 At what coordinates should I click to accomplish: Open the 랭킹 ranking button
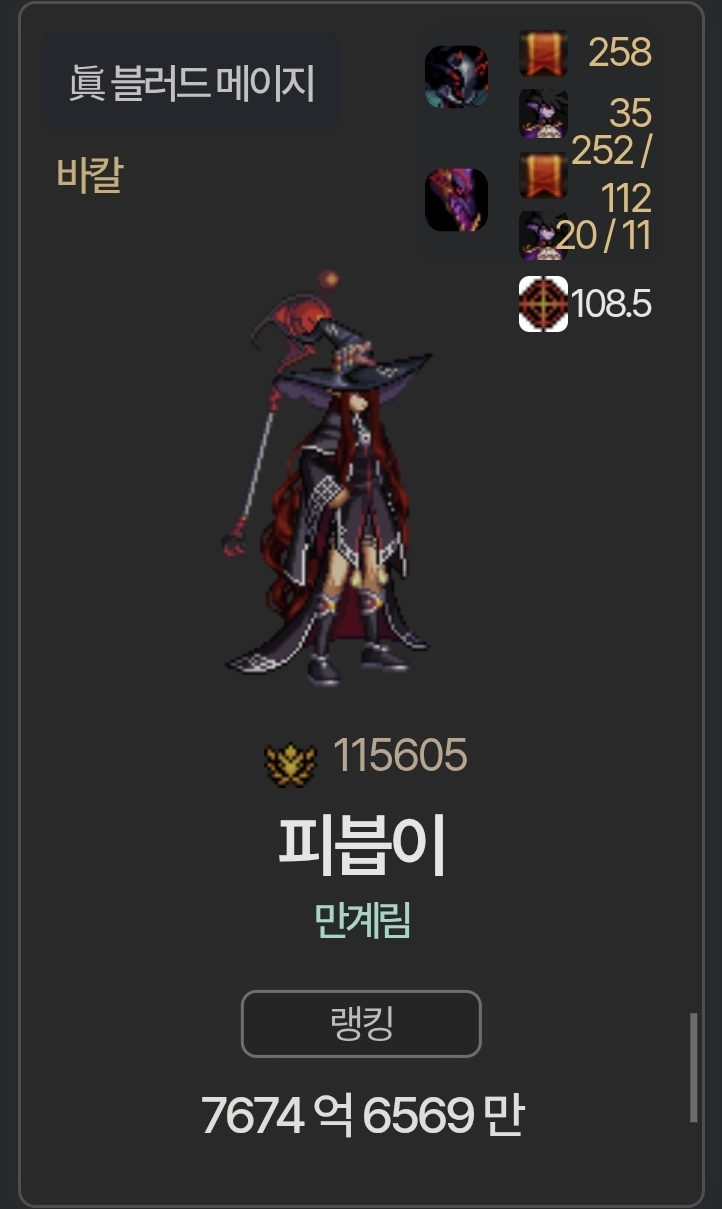point(361,1024)
